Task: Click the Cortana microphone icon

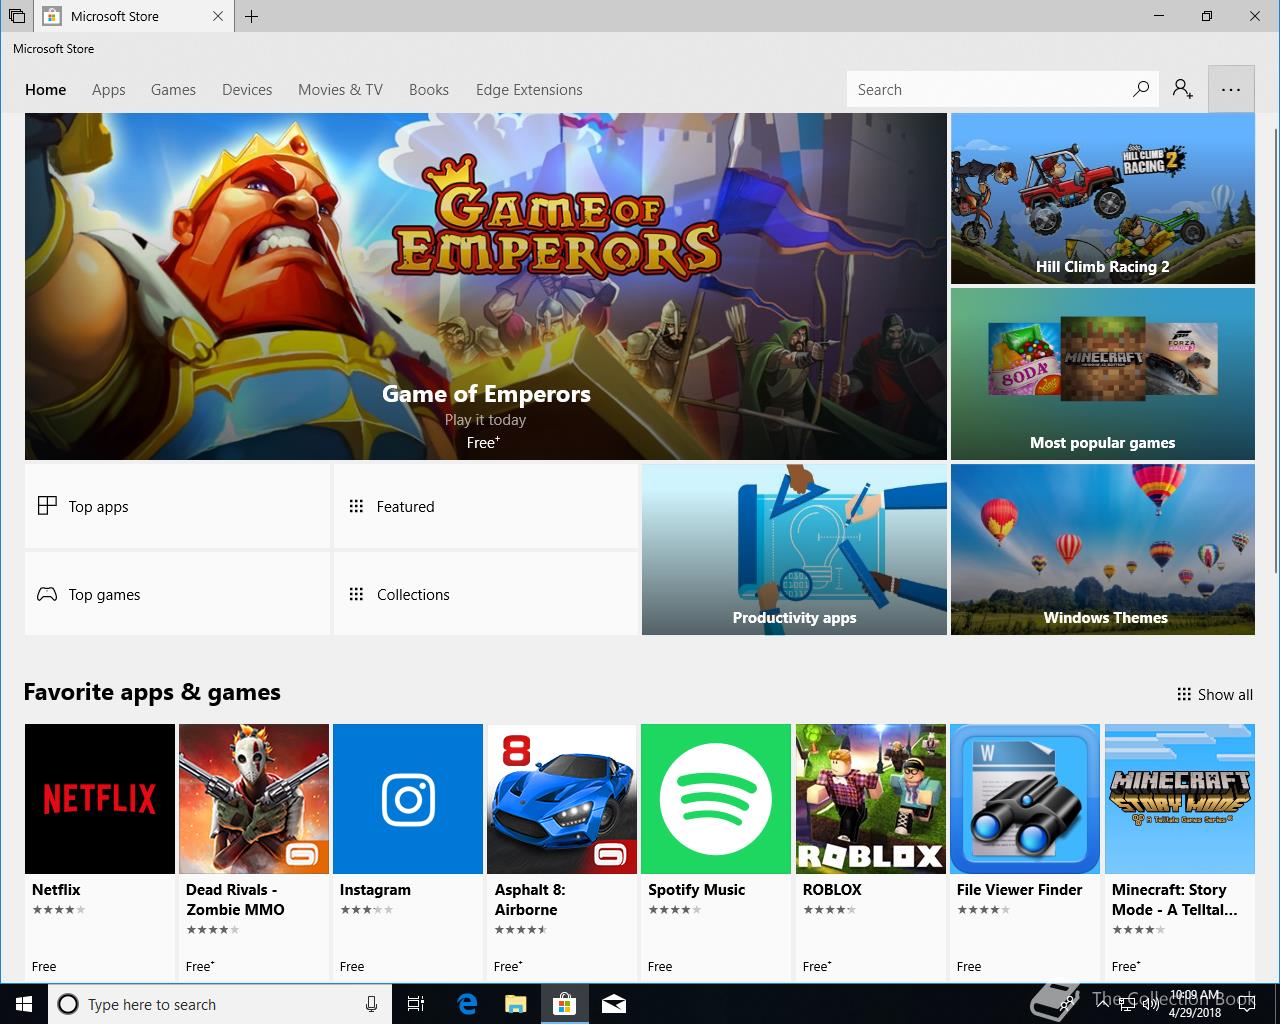Action: 371,1004
